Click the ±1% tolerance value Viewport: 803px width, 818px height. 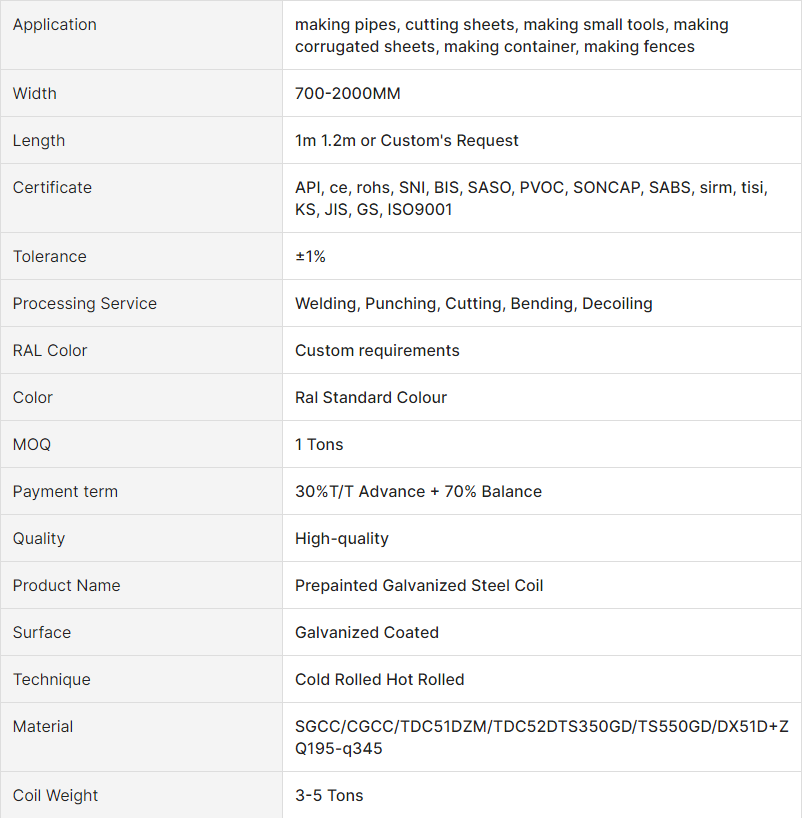(310, 256)
